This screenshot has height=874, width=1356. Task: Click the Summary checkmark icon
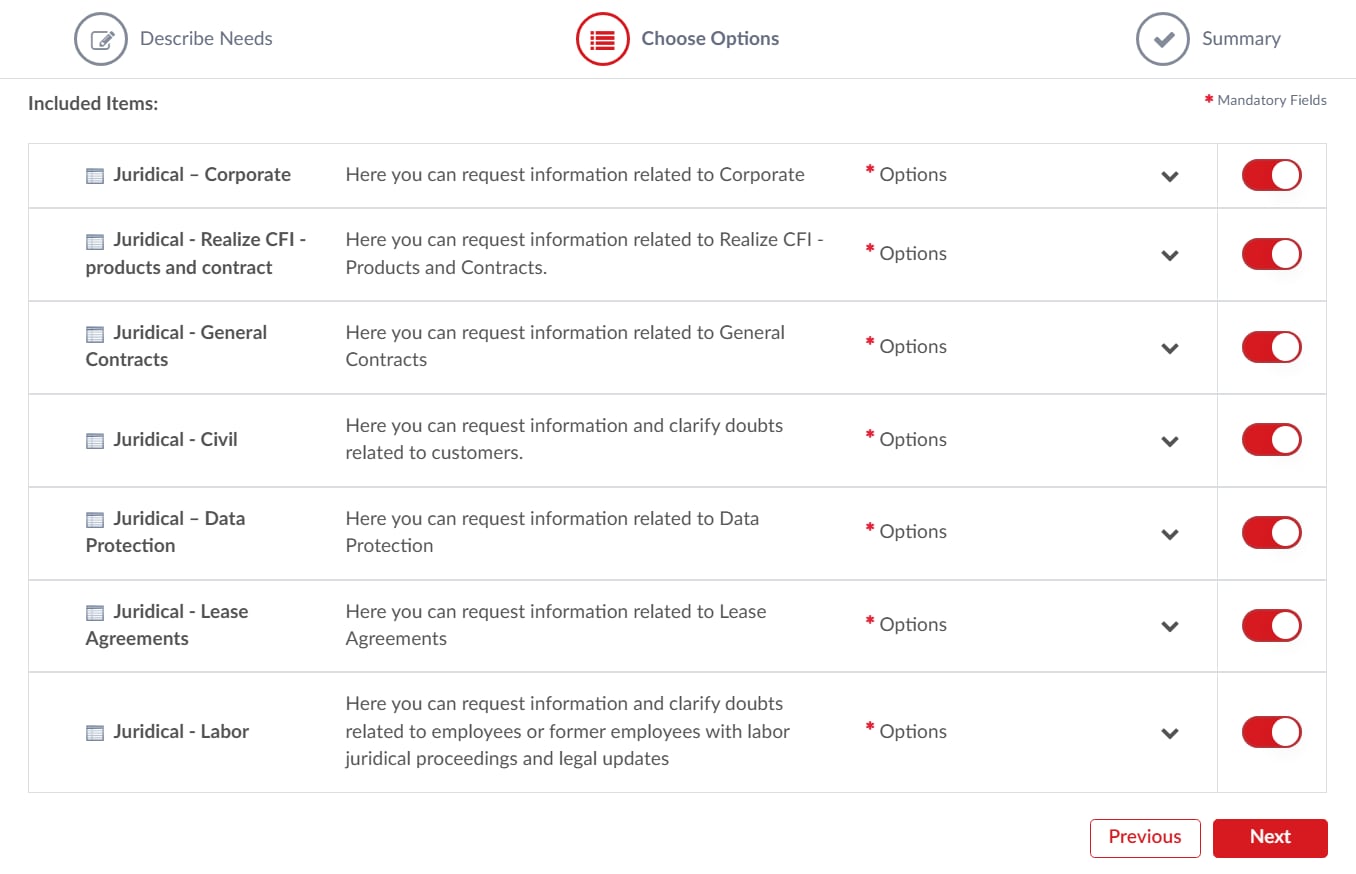pyautogui.click(x=1162, y=38)
